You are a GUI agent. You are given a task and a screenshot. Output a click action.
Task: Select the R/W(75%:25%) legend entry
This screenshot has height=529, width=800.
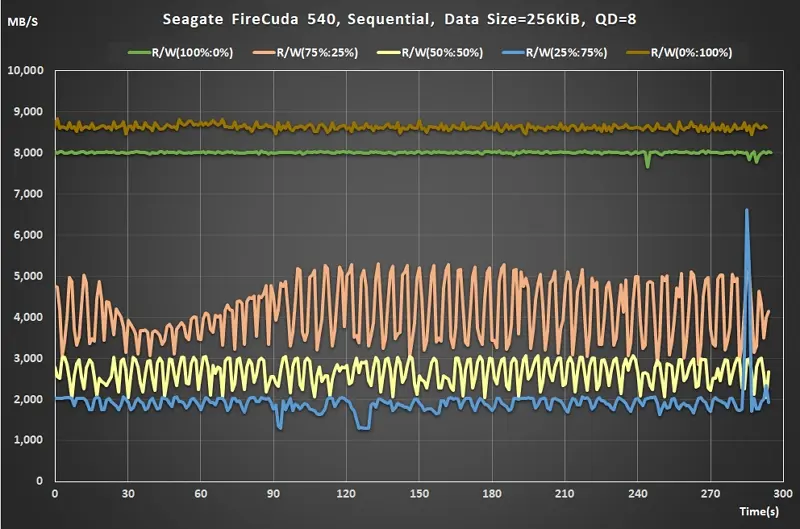(306, 53)
